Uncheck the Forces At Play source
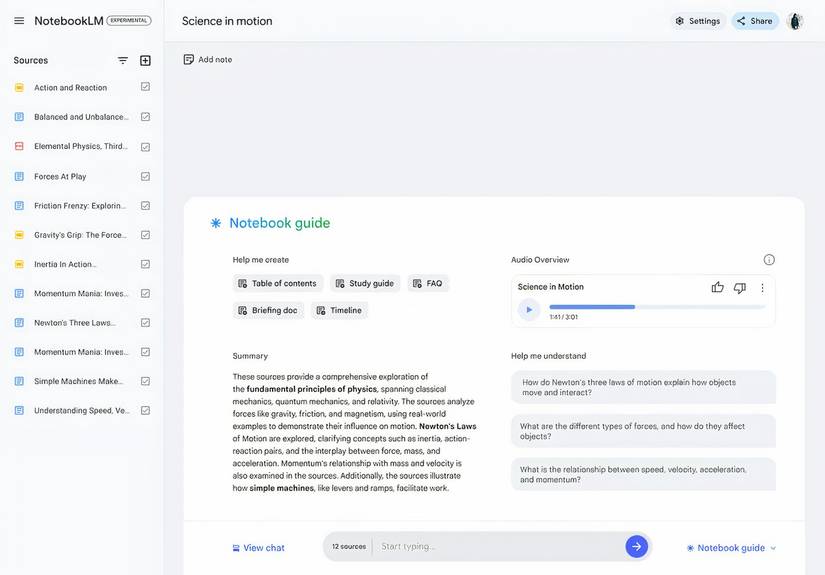This screenshot has height=575, width=825. (146, 176)
